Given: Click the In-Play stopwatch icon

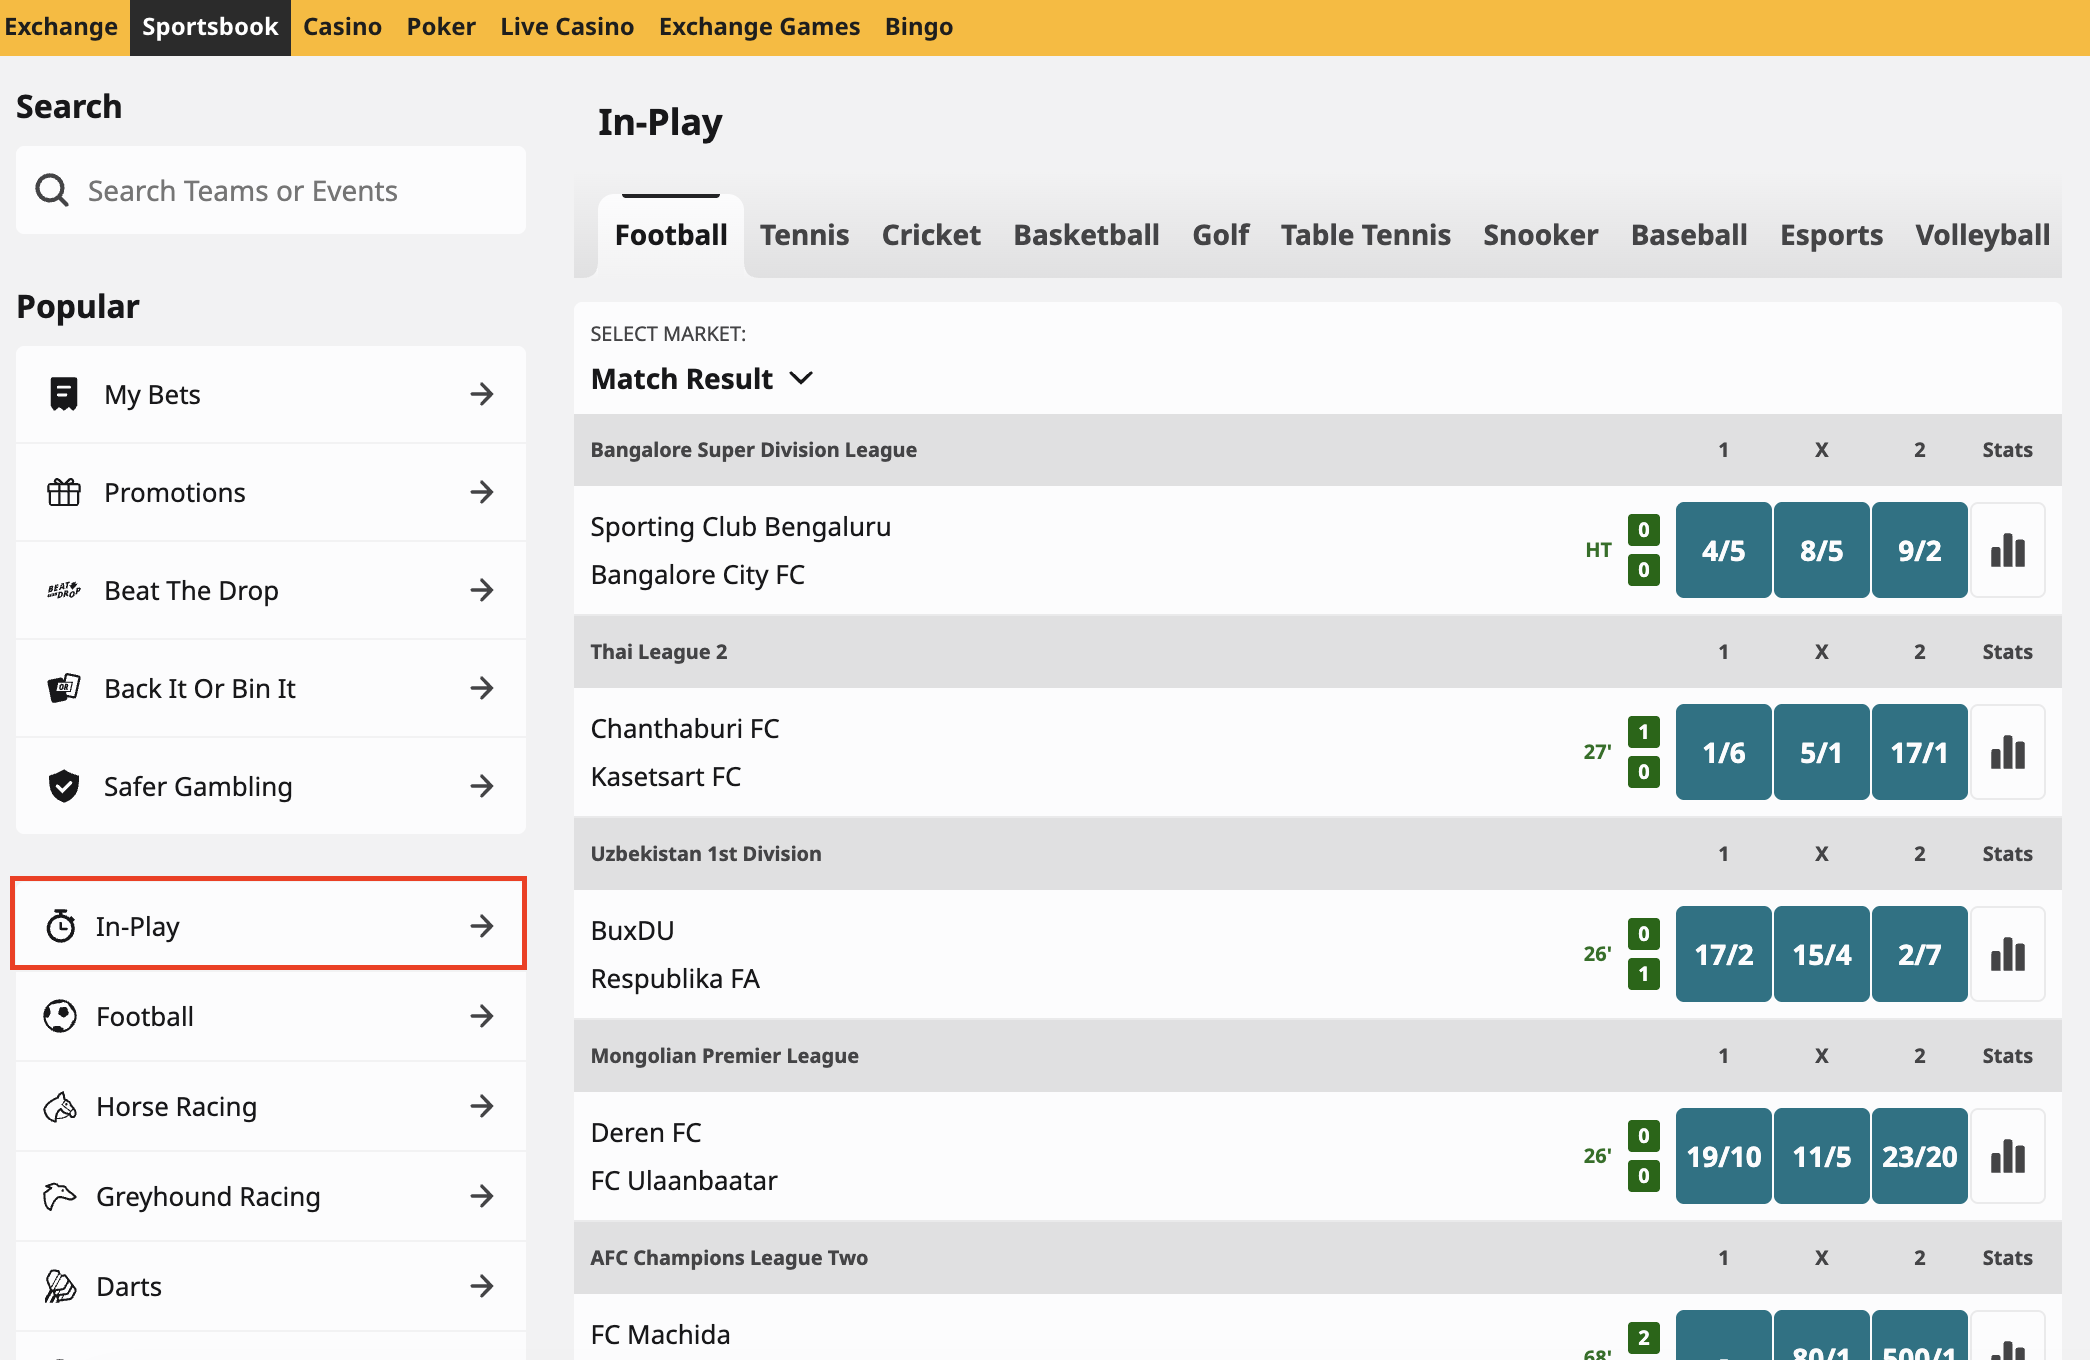Looking at the screenshot, I should click(60, 926).
